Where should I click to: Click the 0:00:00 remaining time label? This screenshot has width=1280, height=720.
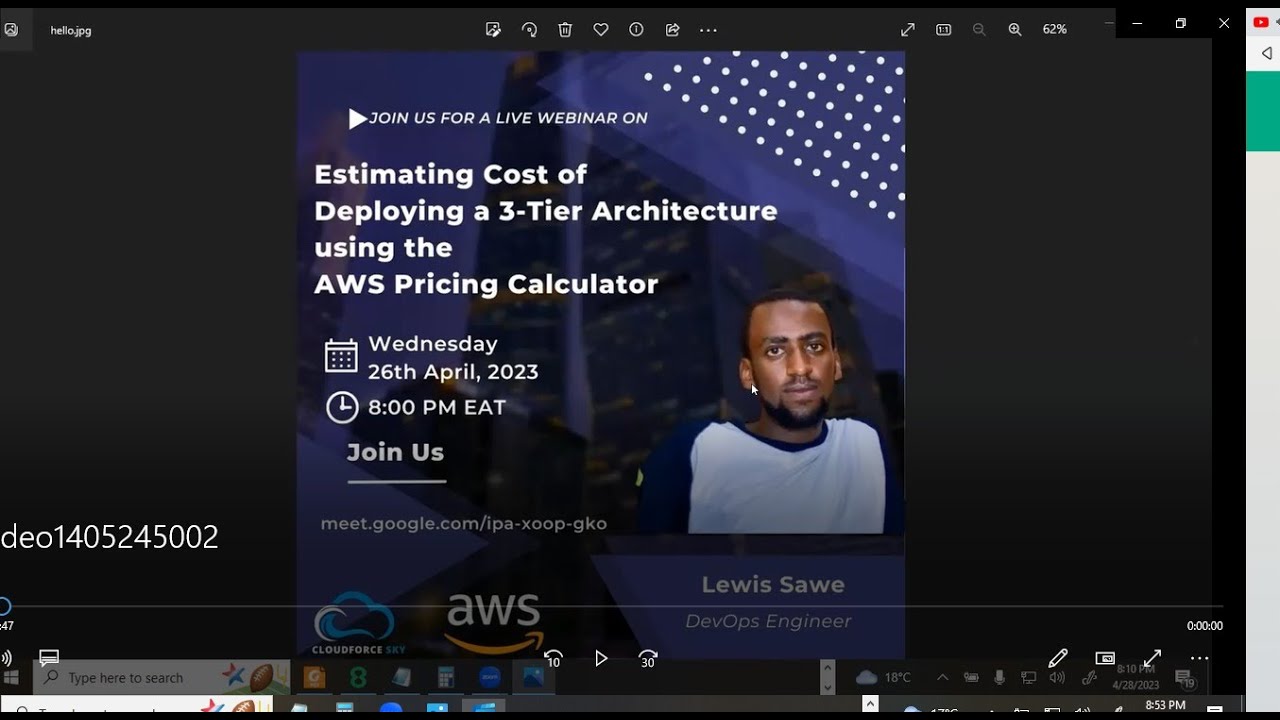pos(1204,626)
